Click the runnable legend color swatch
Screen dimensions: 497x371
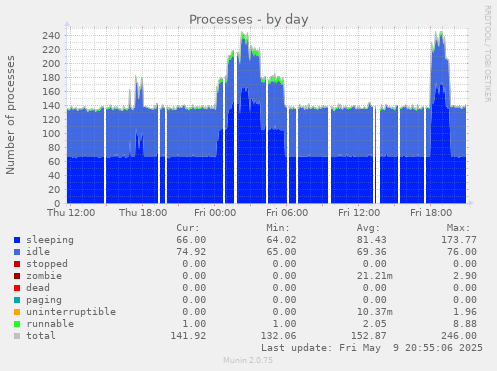(x=17, y=324)
